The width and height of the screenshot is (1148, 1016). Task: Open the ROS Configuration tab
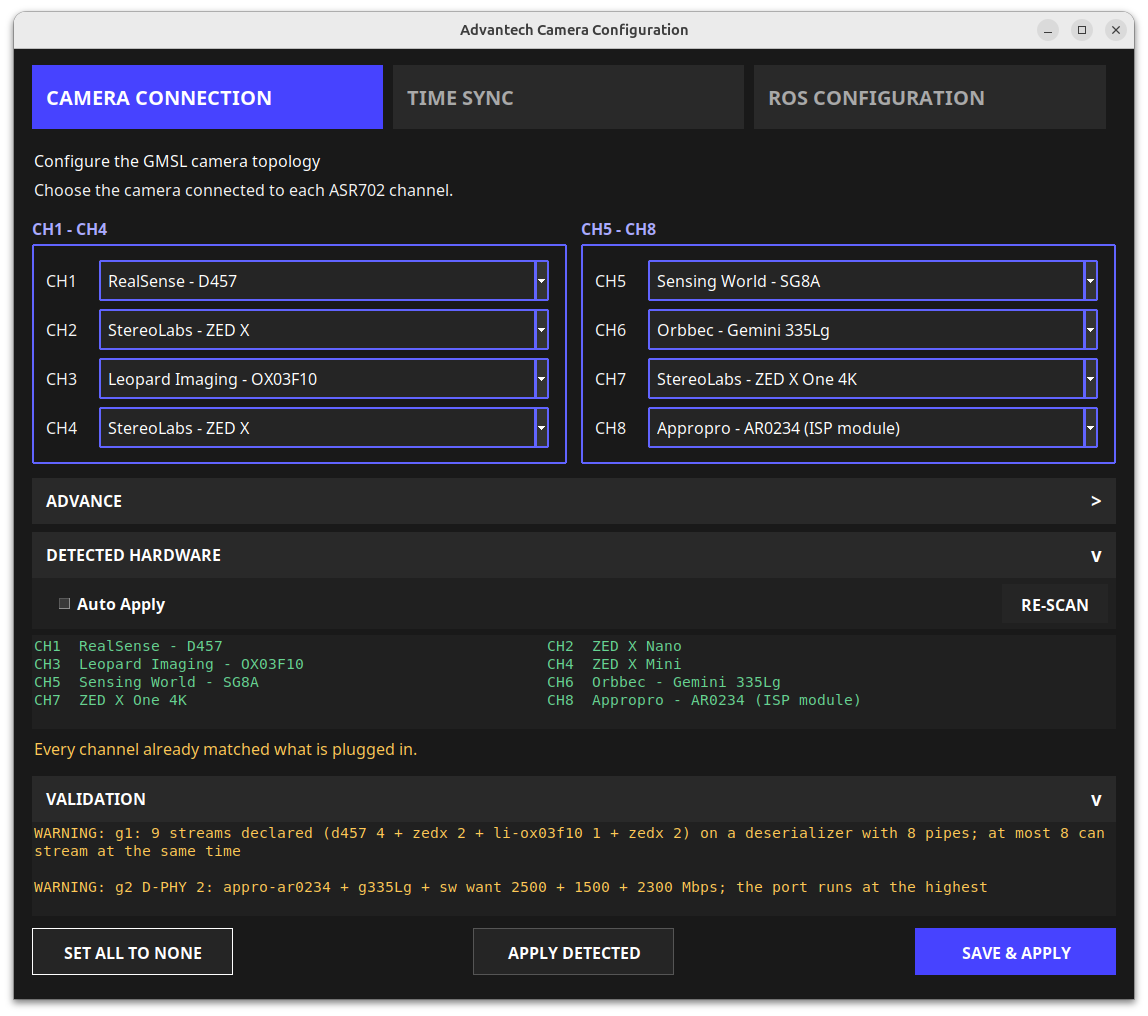[930, 97]
